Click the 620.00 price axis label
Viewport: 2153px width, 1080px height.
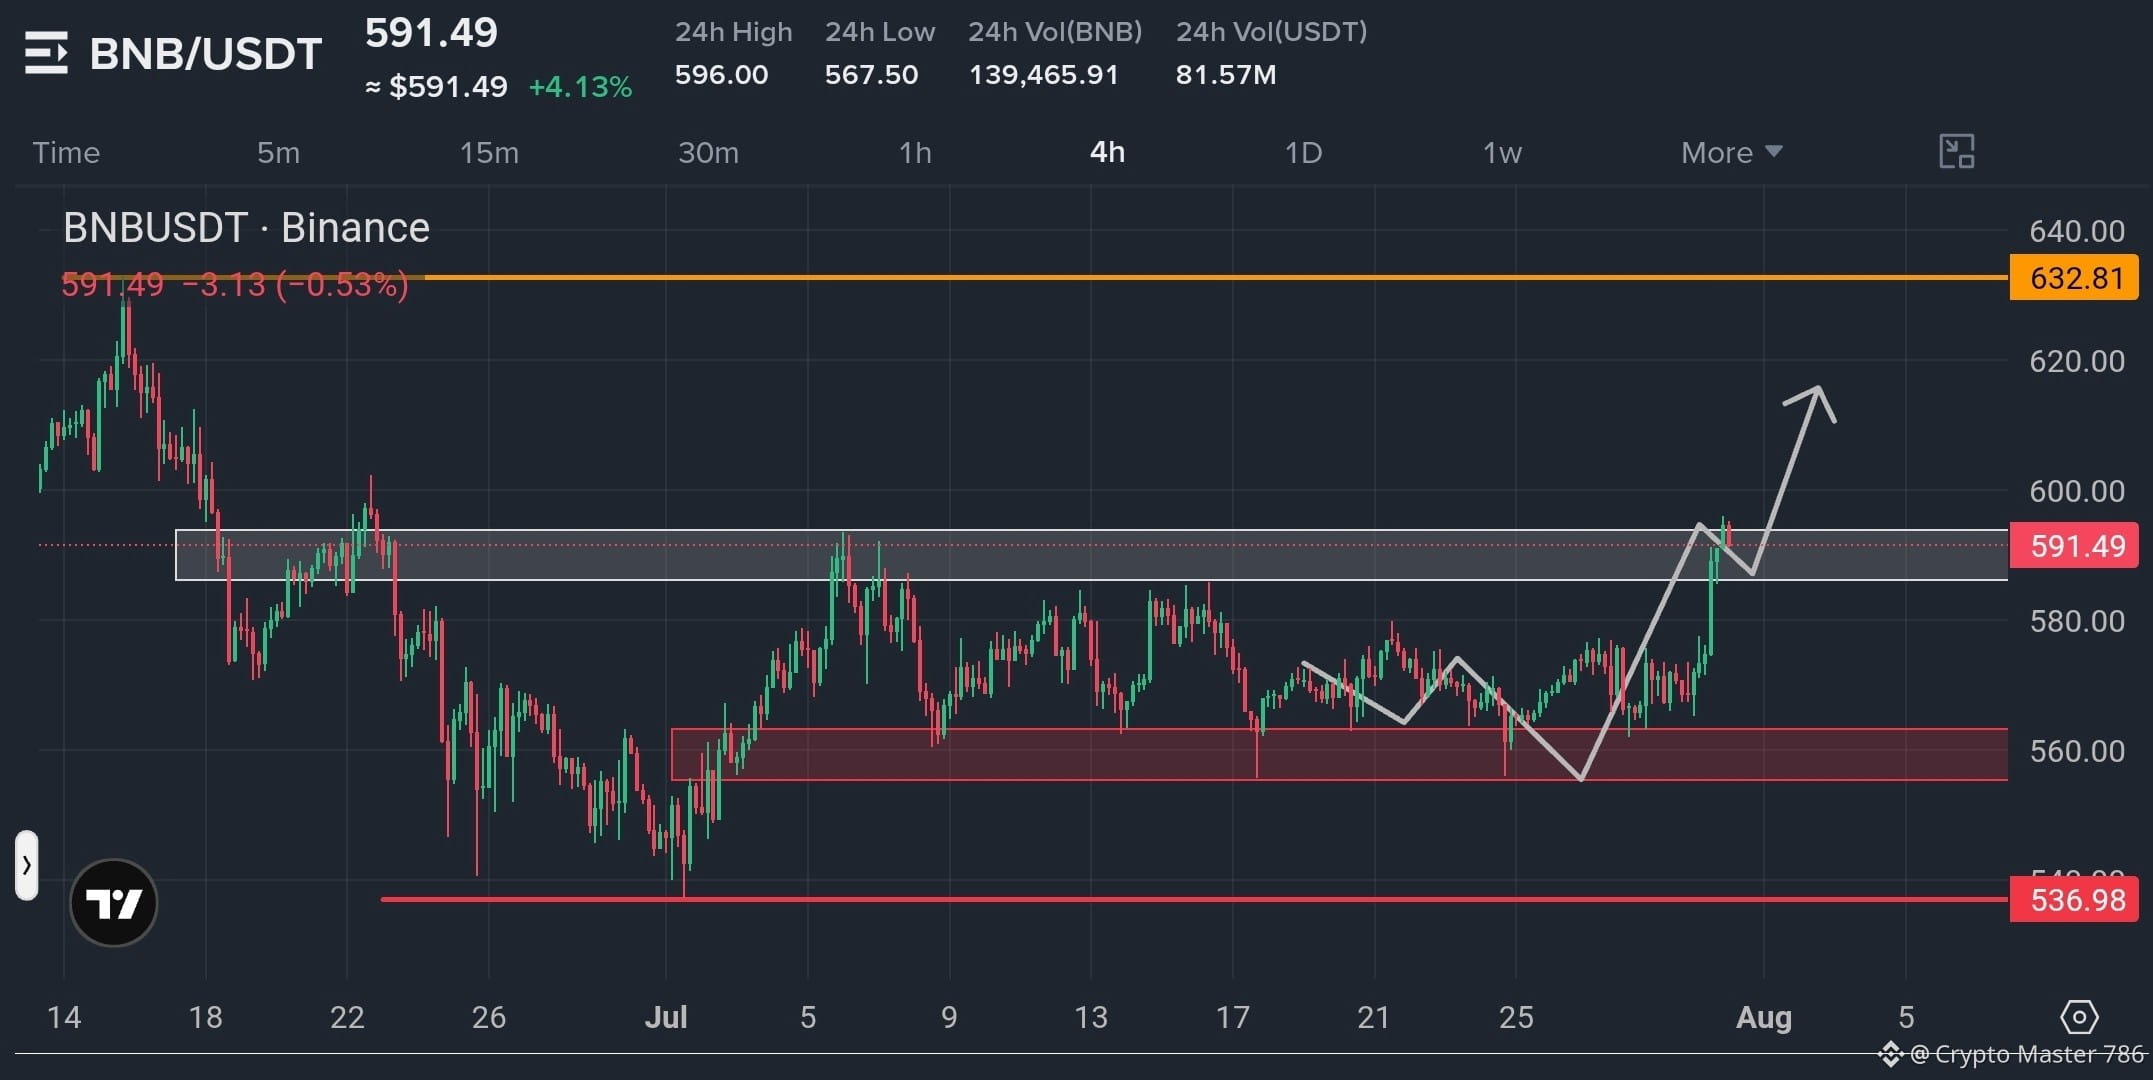click(2076, 361)
